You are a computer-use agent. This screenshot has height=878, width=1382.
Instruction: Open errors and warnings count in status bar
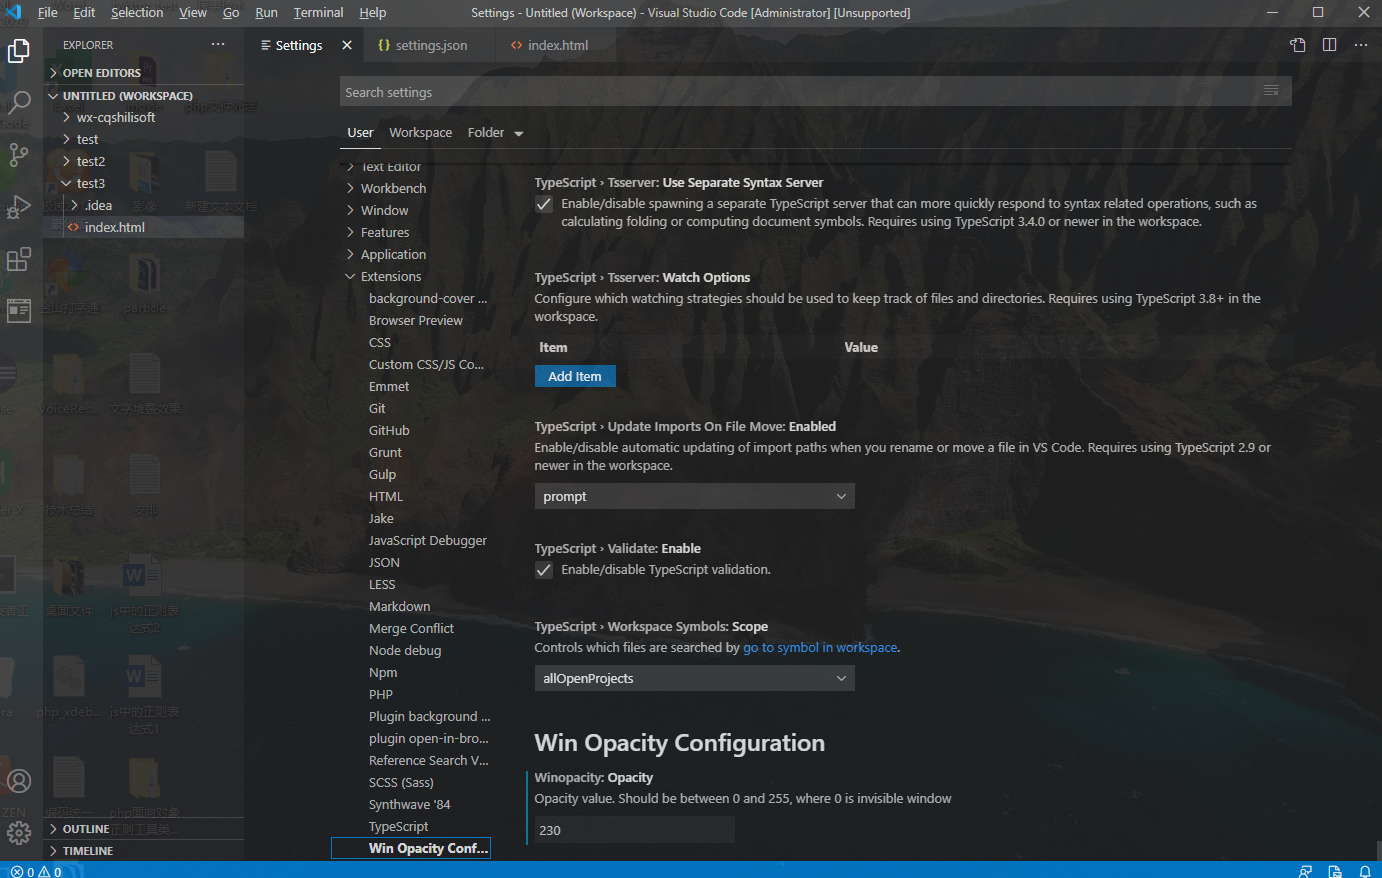point(37,871)
